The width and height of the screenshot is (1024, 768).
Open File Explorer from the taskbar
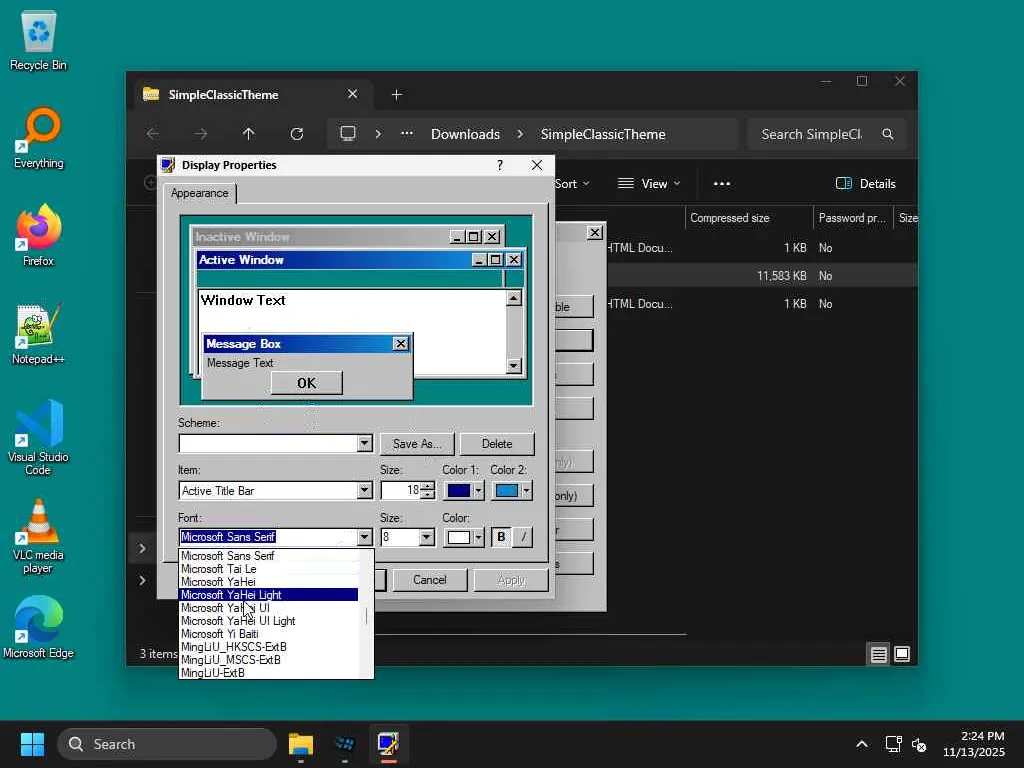301,744
